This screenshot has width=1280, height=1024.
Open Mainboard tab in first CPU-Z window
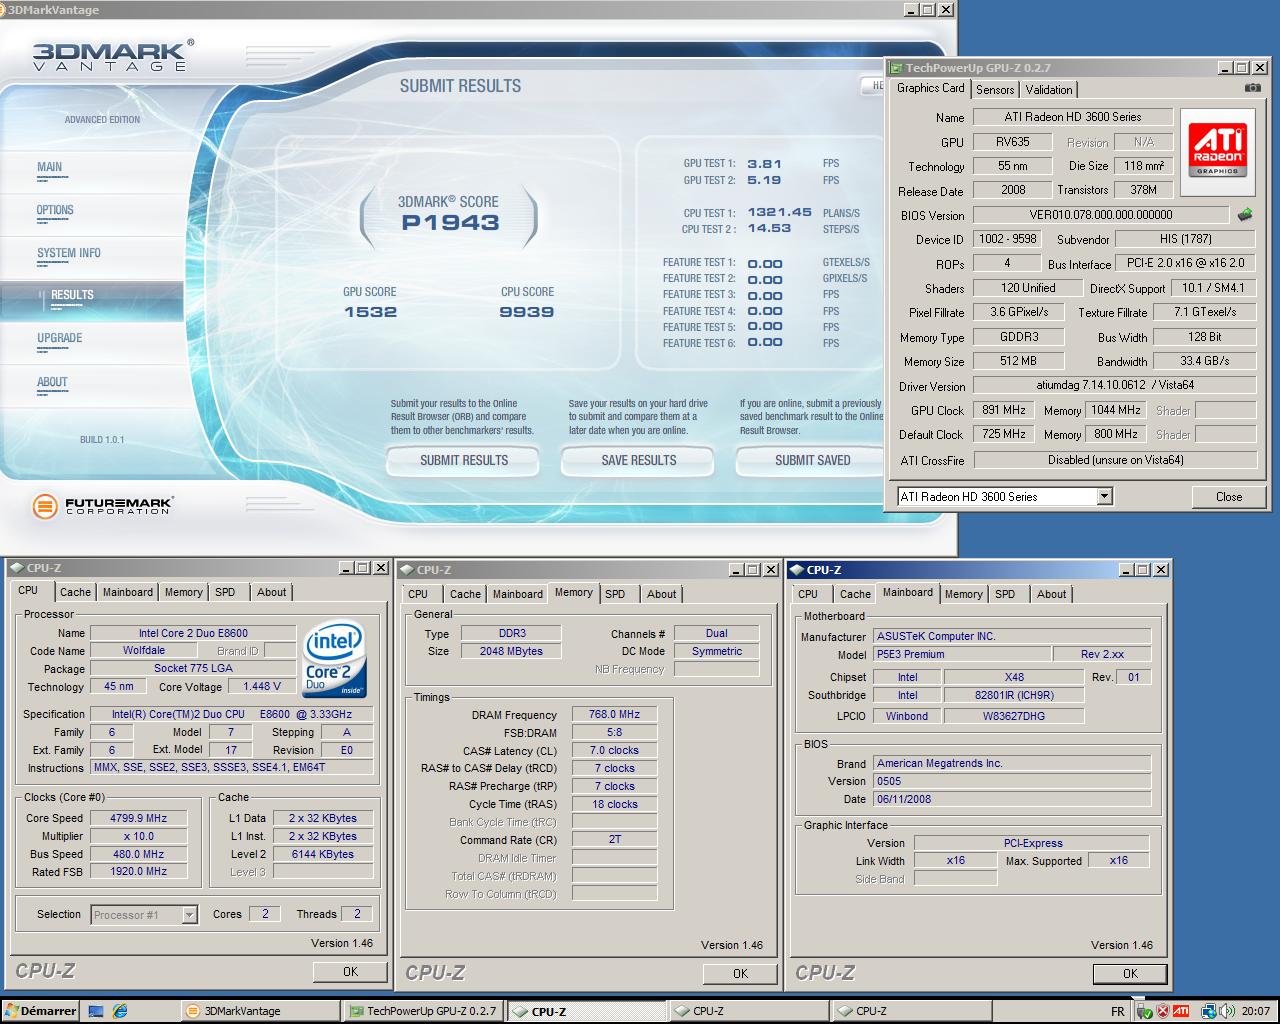(128, 592)
